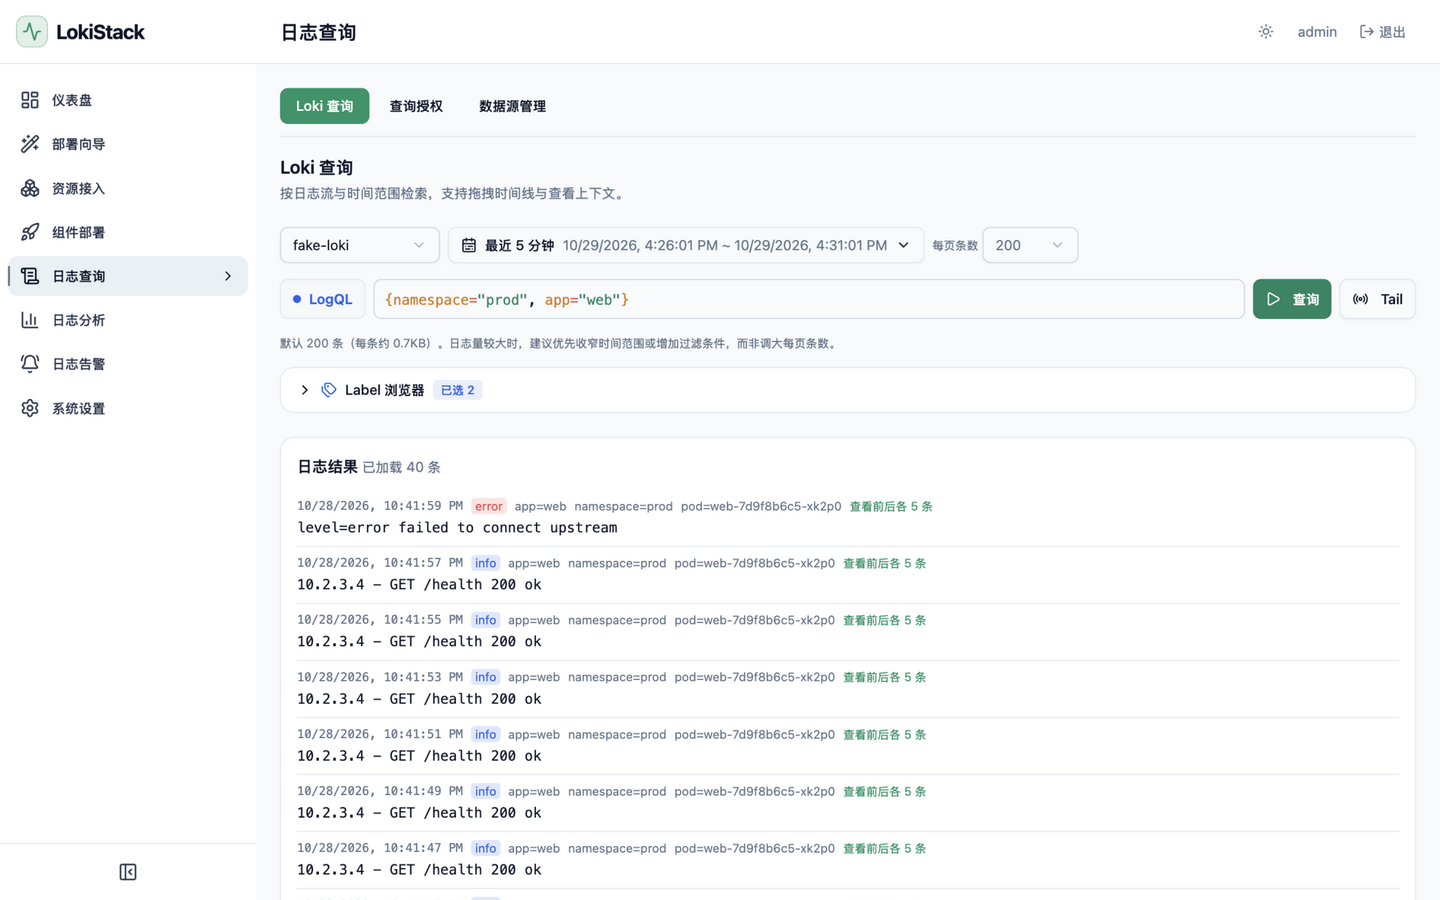View context for the 10:41:51 PM log
The width and height of the screenshot is (1440, 900).
(885, 734)
